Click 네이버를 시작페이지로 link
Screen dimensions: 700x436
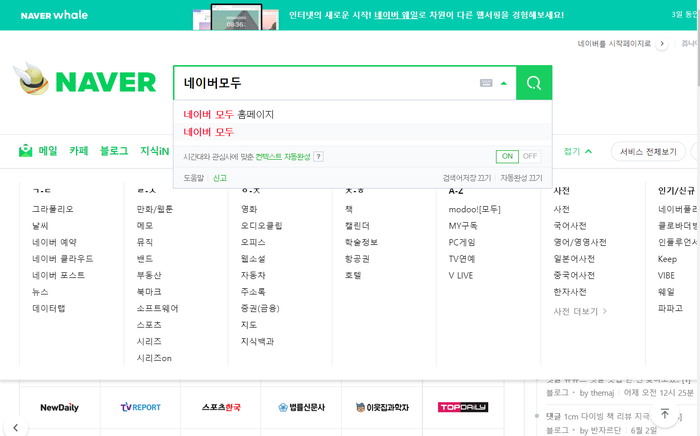[x=614, y=44]
